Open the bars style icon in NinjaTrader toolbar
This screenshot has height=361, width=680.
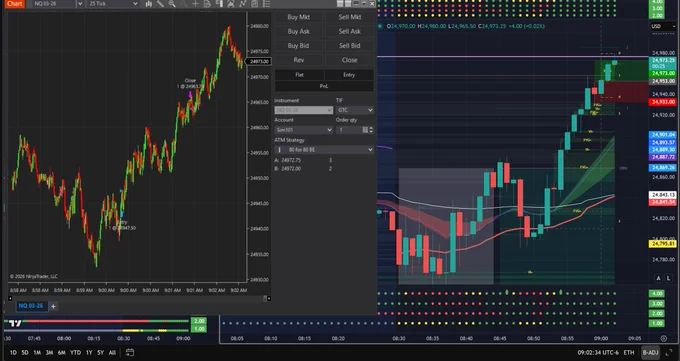[x=149, y=4]
